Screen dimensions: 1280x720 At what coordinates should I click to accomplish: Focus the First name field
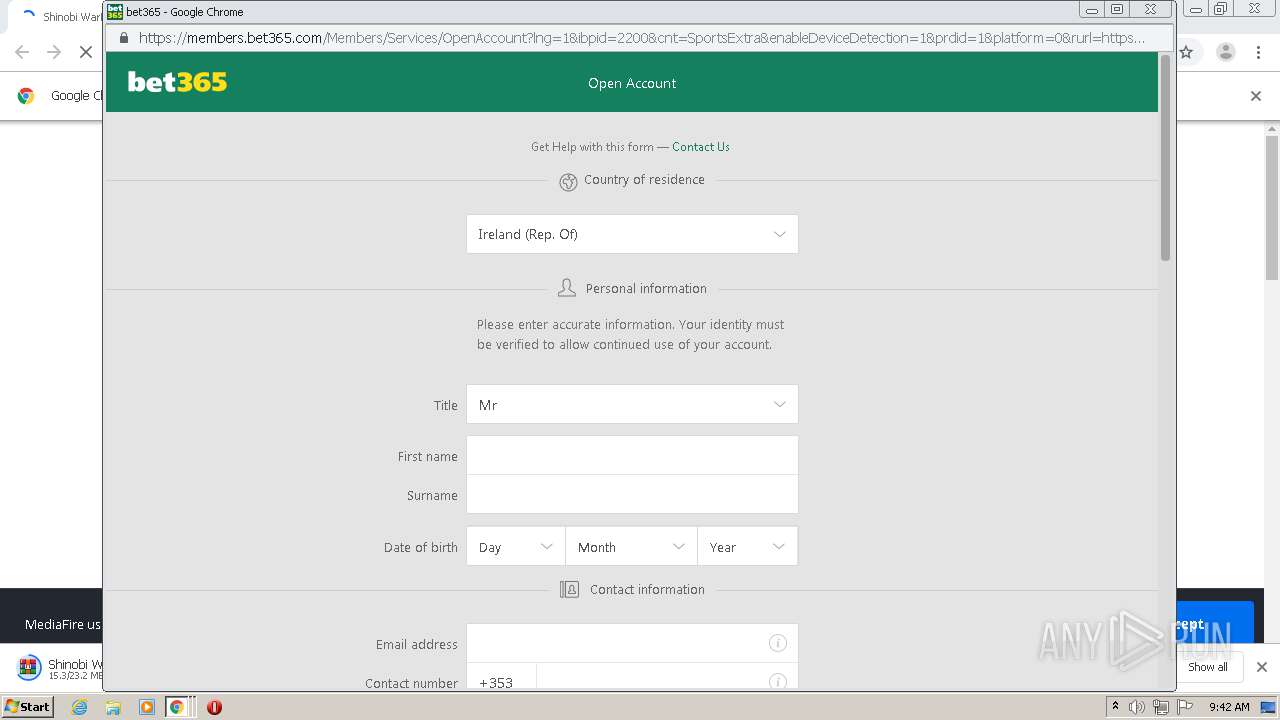coord(632,456)
